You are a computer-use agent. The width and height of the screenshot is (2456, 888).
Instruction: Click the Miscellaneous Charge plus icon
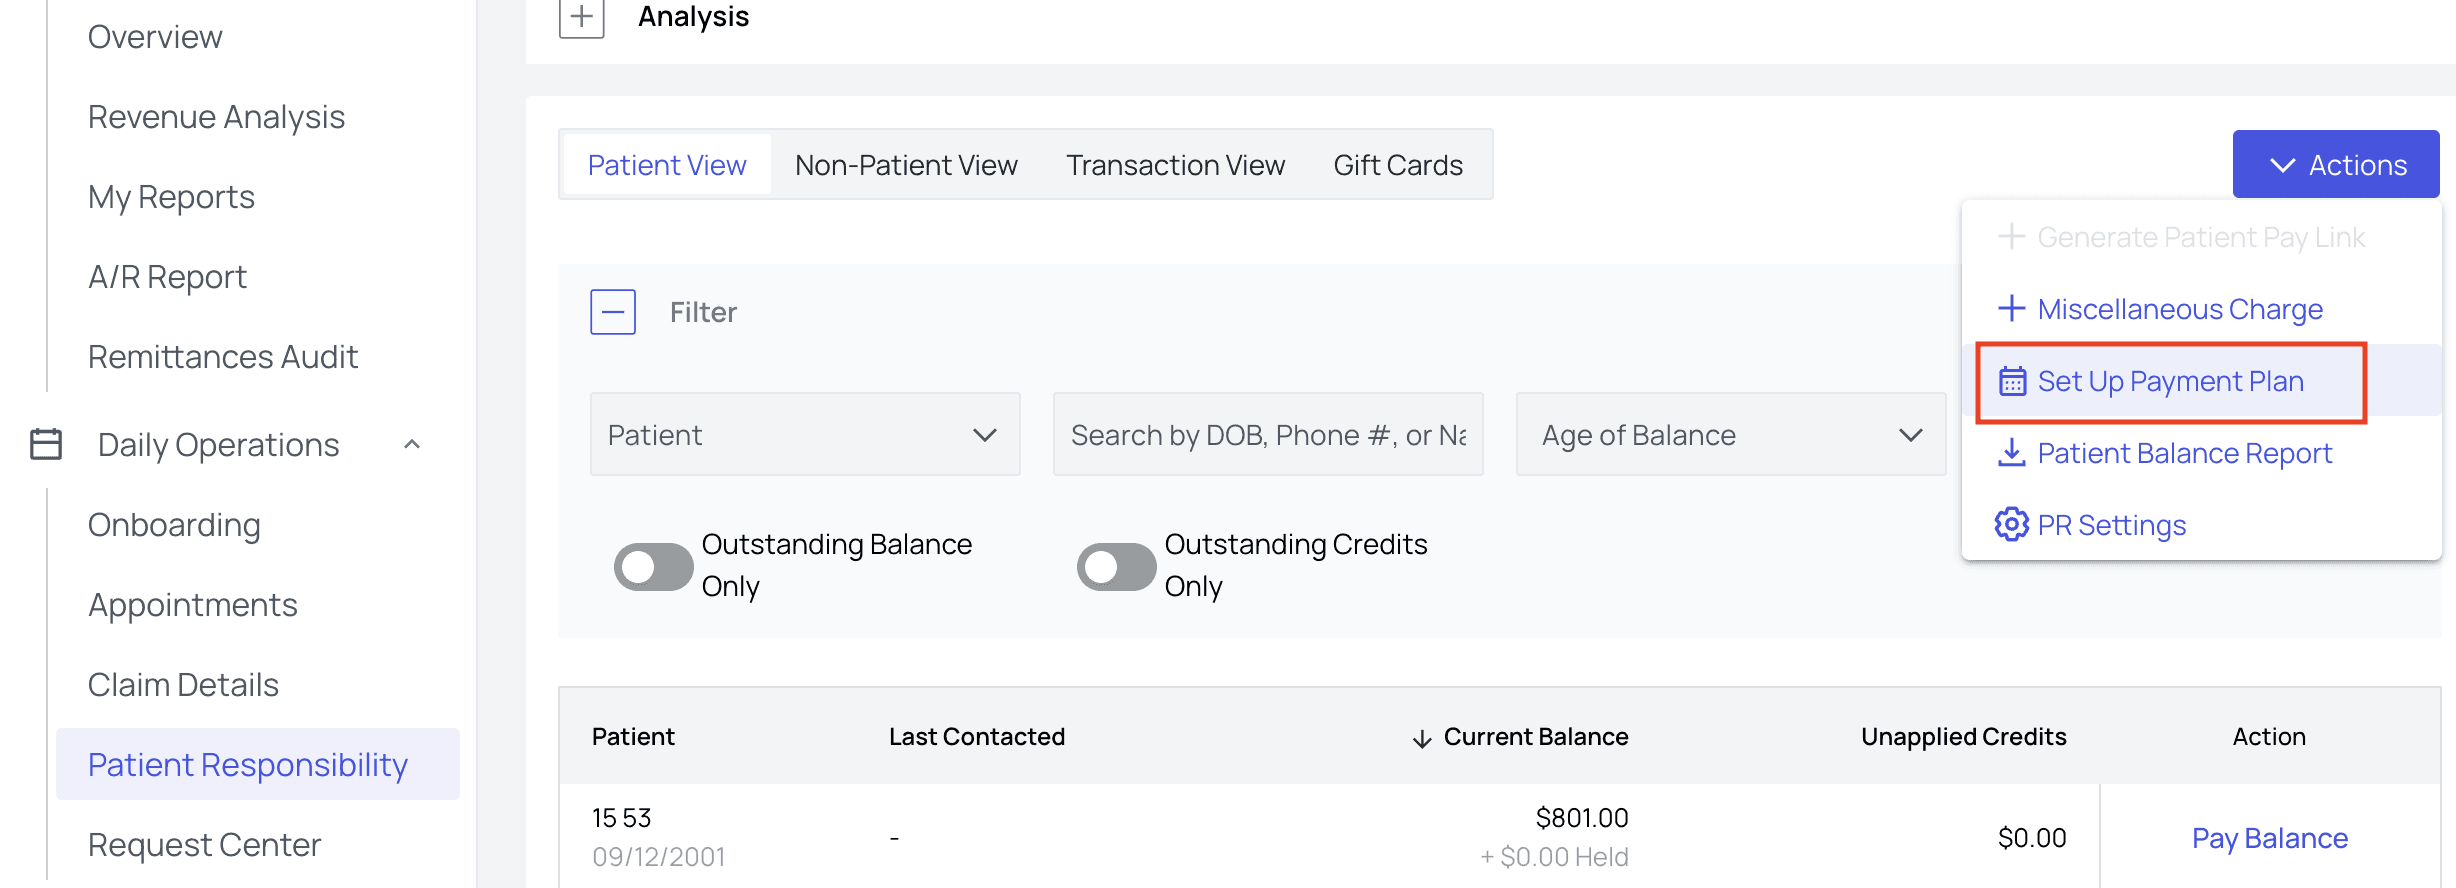pyautogui.click(x=2012, y=309)
